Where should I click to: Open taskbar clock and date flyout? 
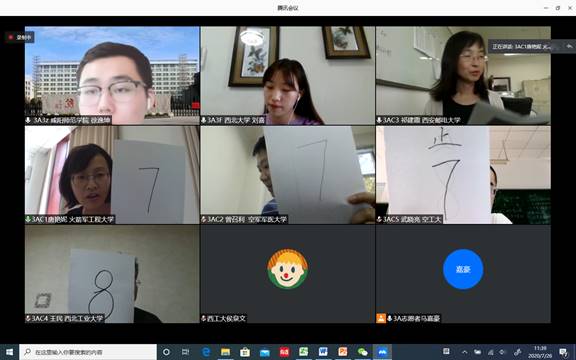click(x=540, y=352)
